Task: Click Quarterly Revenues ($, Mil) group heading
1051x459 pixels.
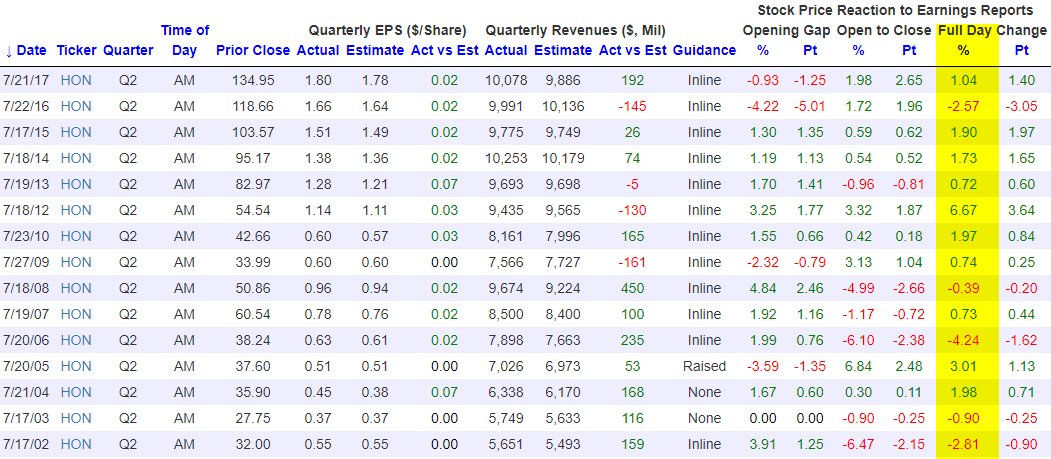Action: click(575, 30)
